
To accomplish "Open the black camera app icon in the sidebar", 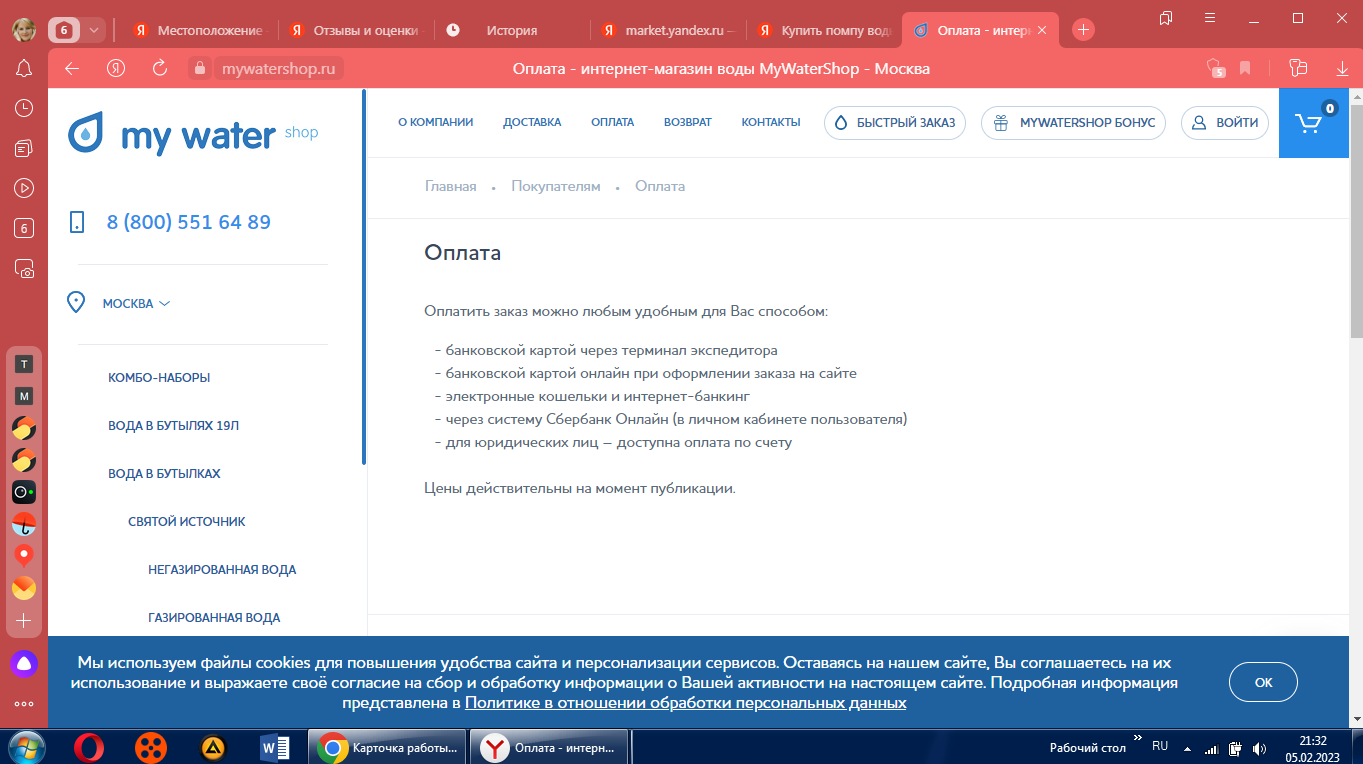I will [24, 492].
